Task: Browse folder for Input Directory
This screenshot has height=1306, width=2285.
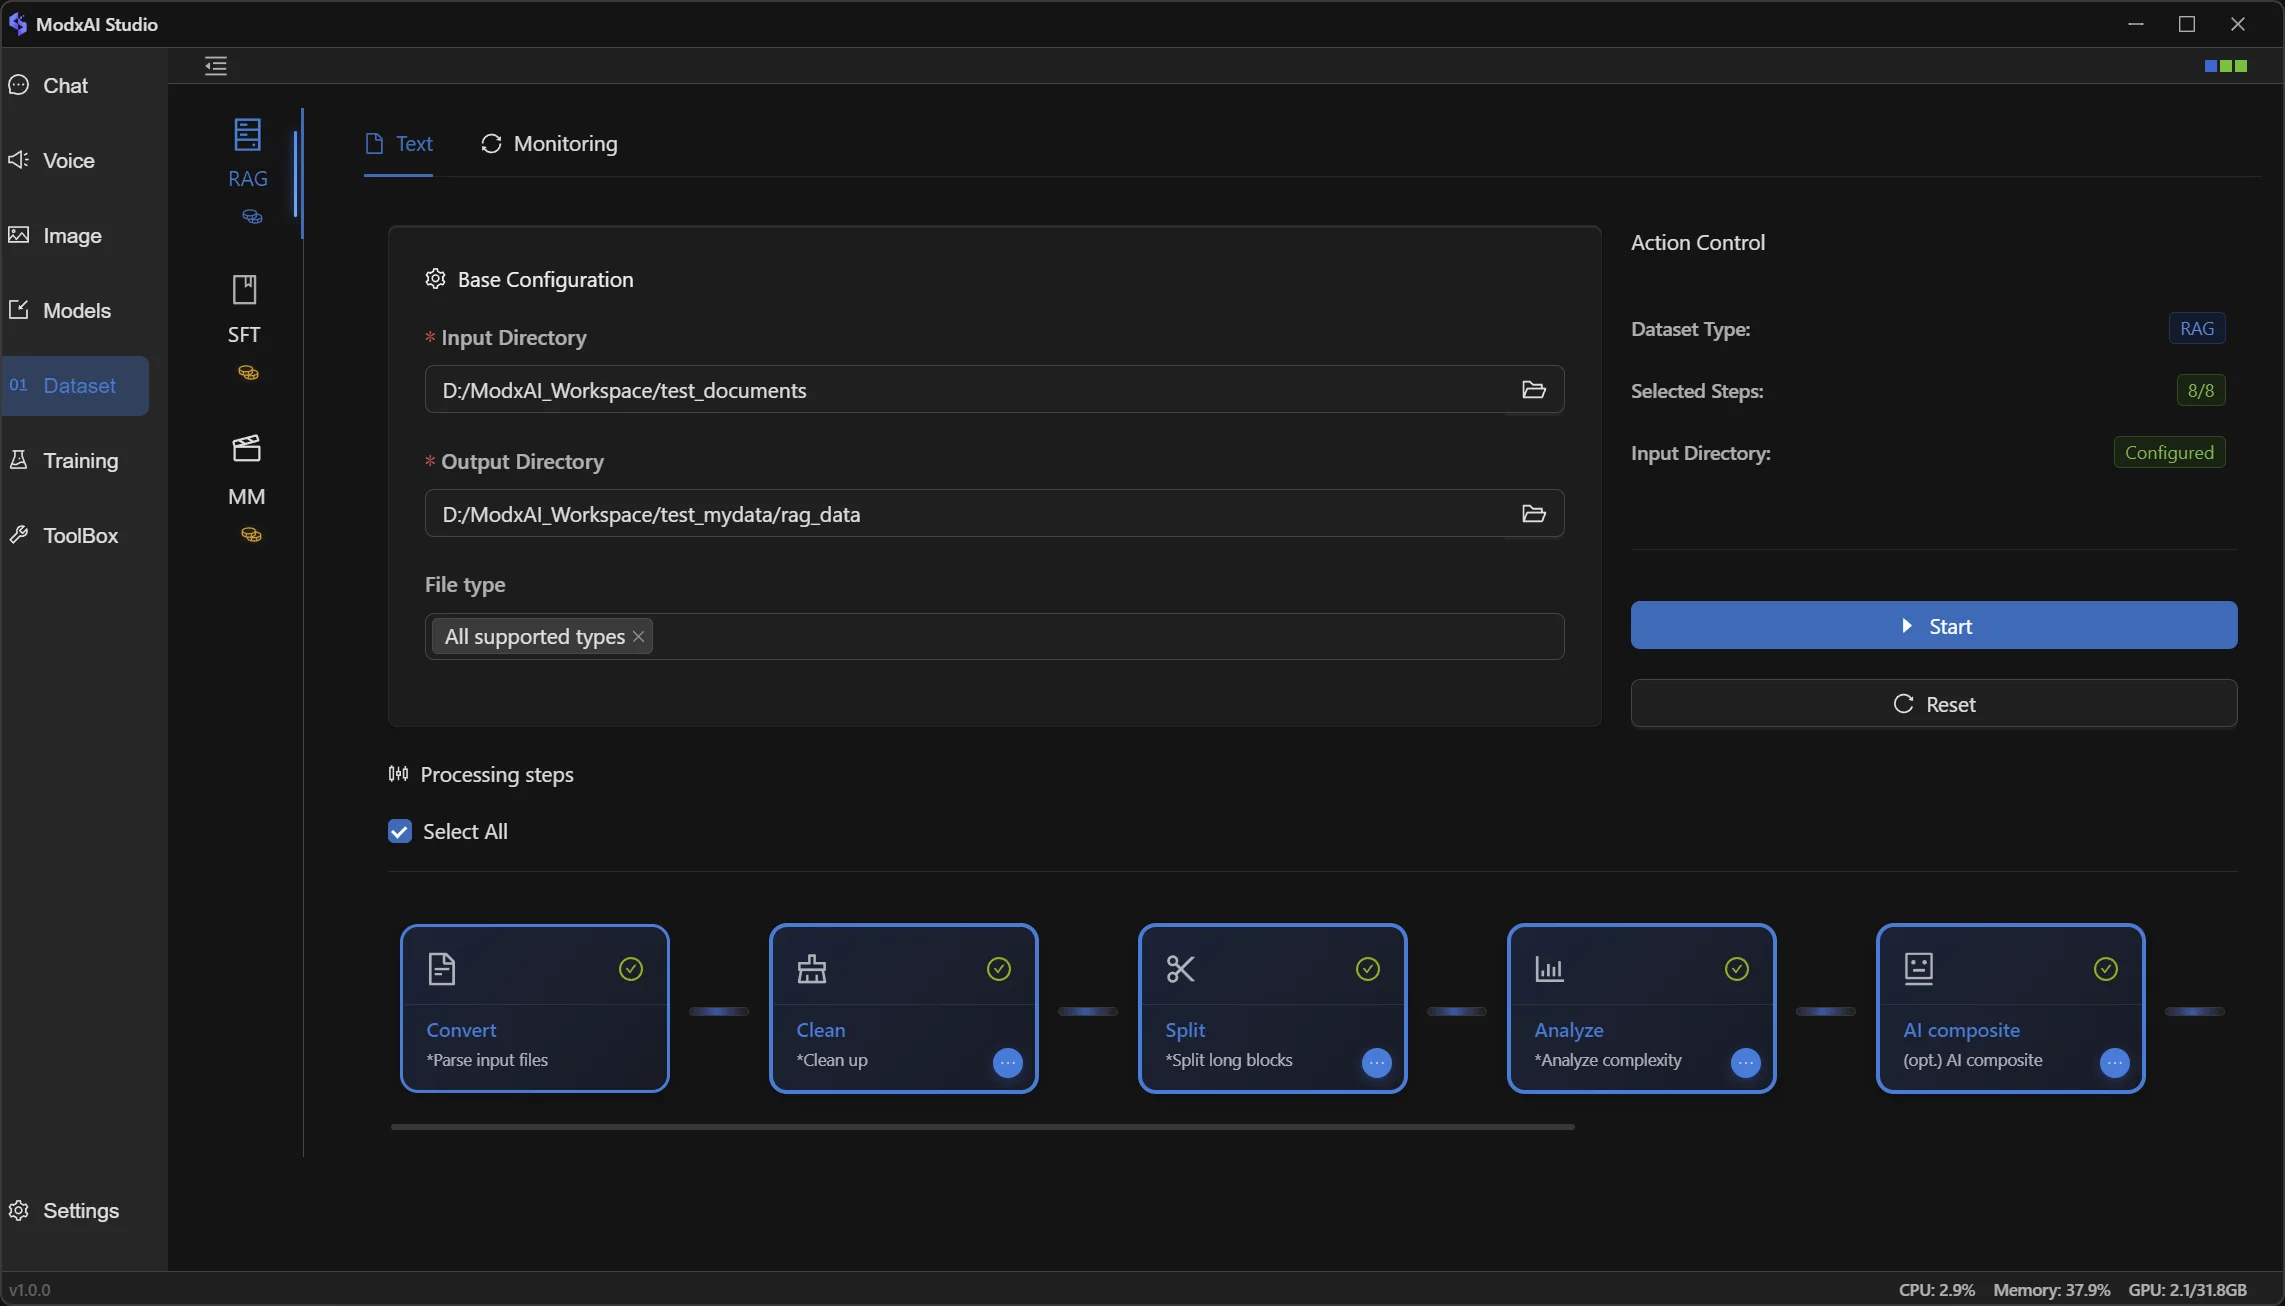Action: click(1533, 390)
